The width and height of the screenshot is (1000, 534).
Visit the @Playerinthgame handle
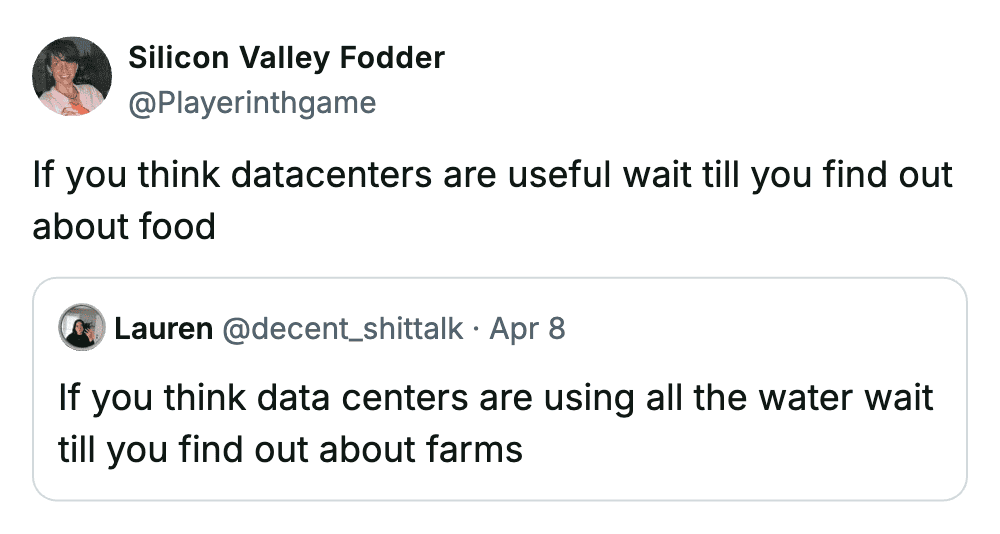tap(252, 102)
